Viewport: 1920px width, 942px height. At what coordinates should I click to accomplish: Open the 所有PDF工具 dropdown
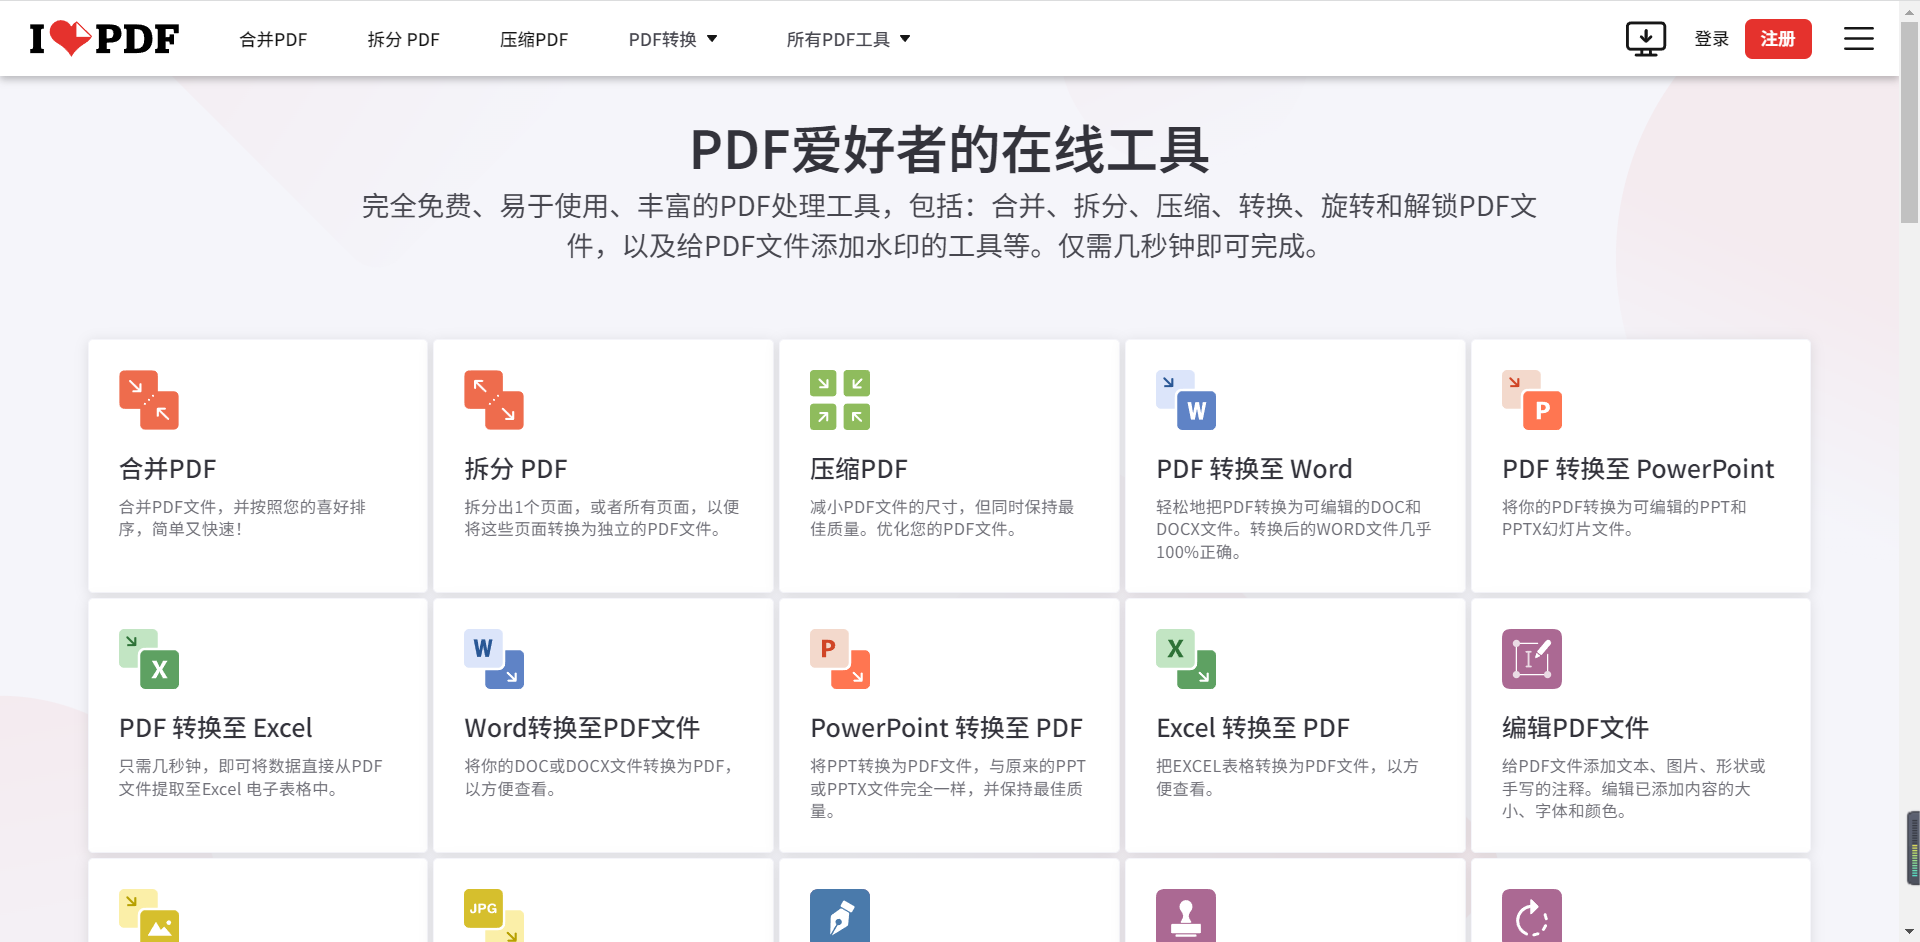(848, 38)
